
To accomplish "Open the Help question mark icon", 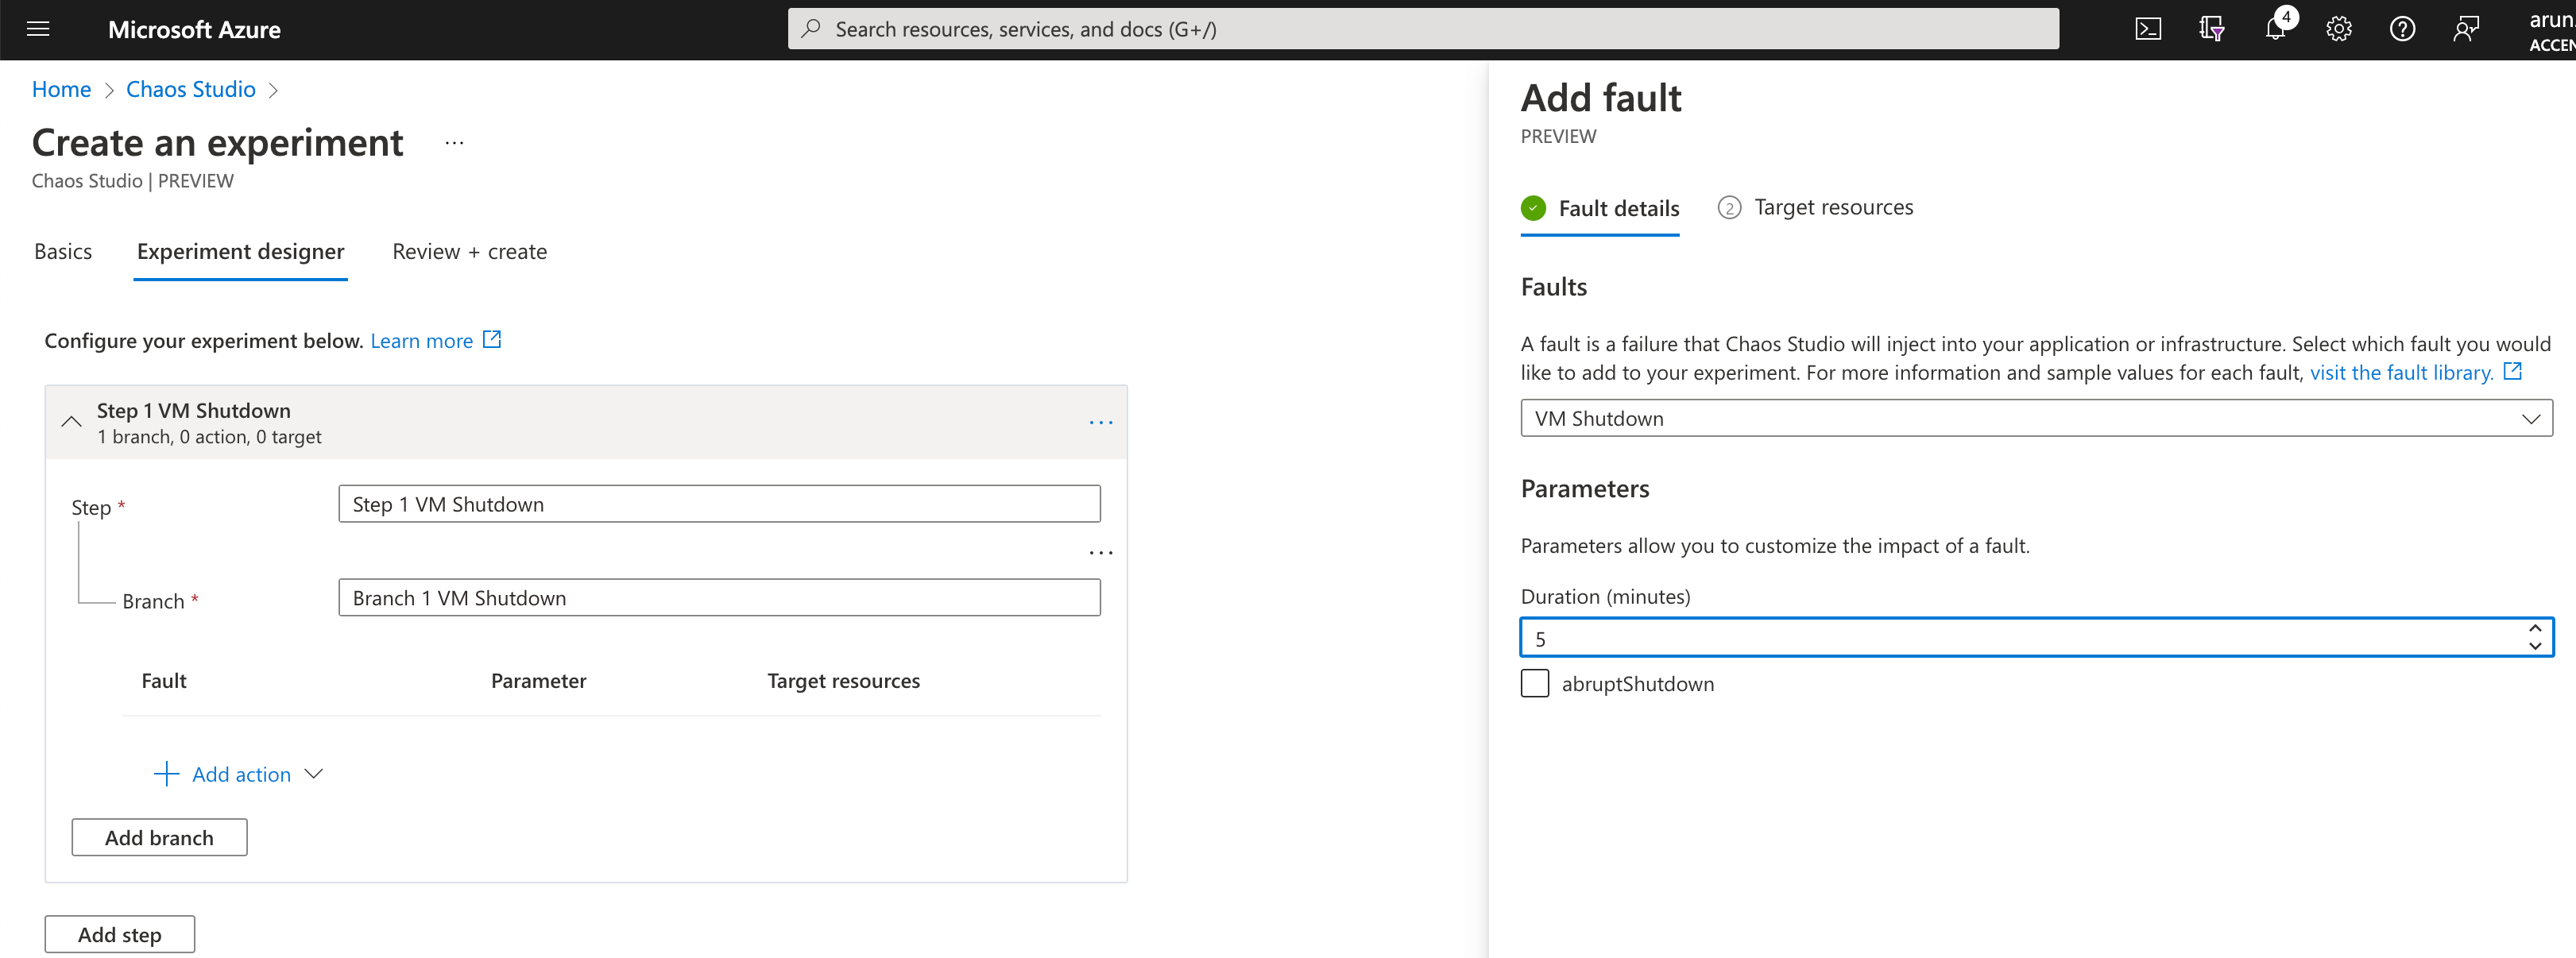I will coord(2402,29).
